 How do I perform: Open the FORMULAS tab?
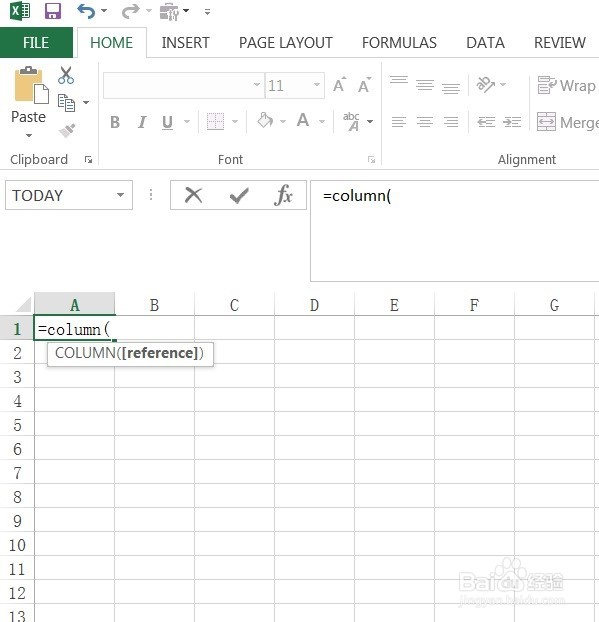point(399,42)
